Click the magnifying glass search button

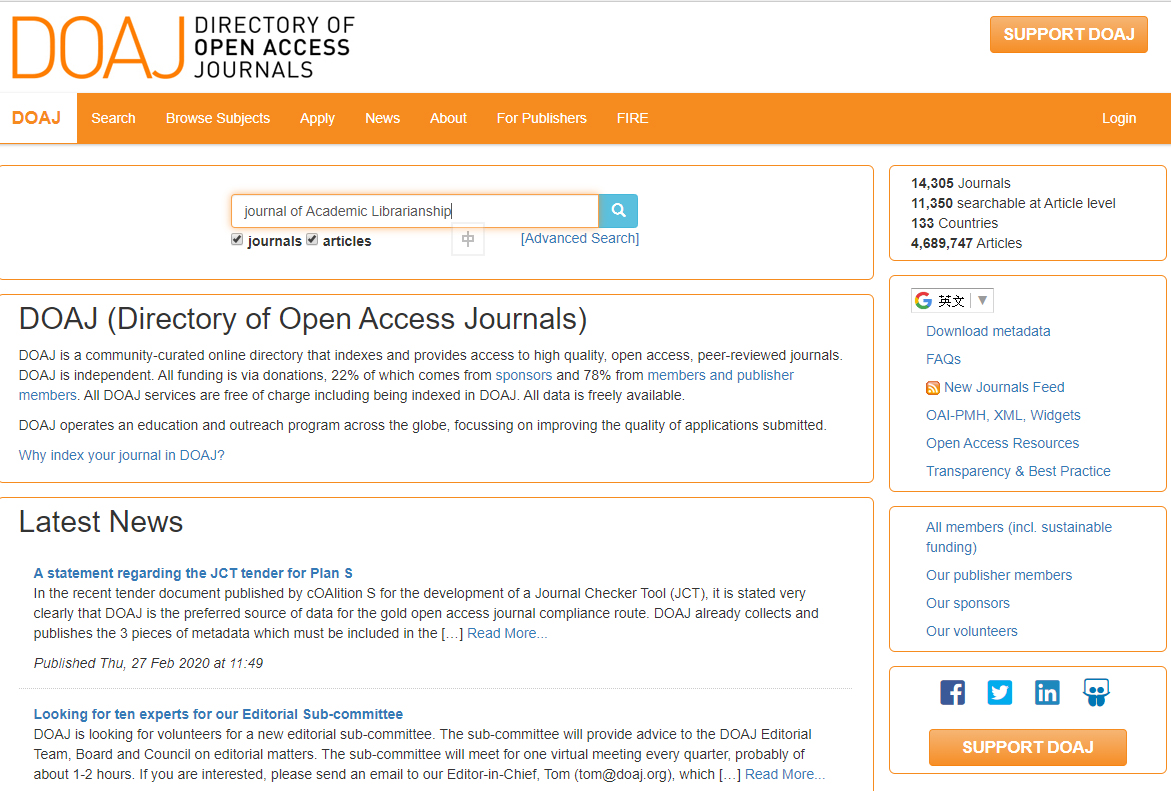[618, 211]
